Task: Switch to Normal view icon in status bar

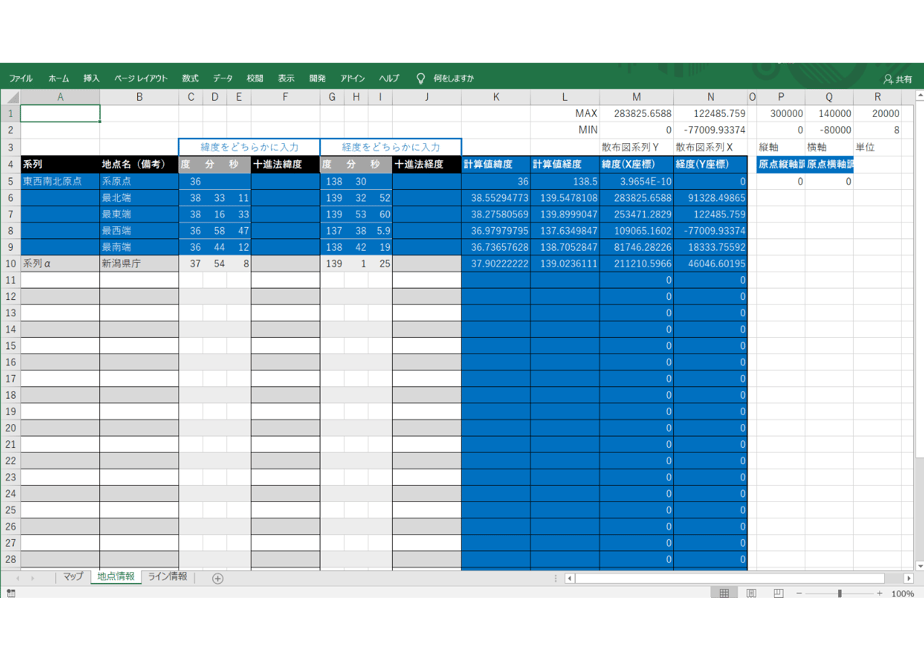Action: tap(724, 593)
